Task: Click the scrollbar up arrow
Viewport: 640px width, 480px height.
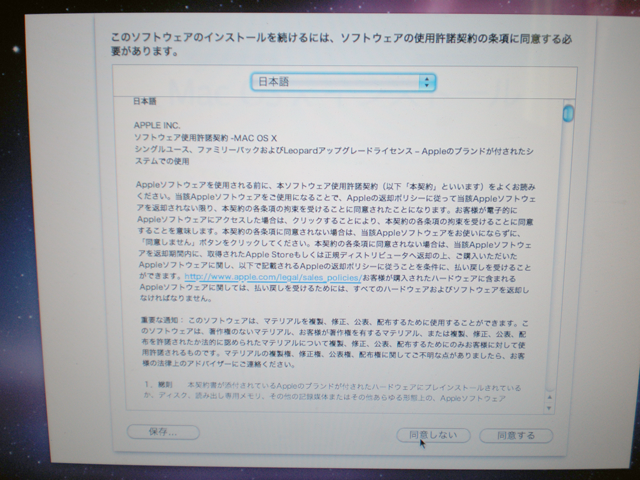Action: coord(549,397)
